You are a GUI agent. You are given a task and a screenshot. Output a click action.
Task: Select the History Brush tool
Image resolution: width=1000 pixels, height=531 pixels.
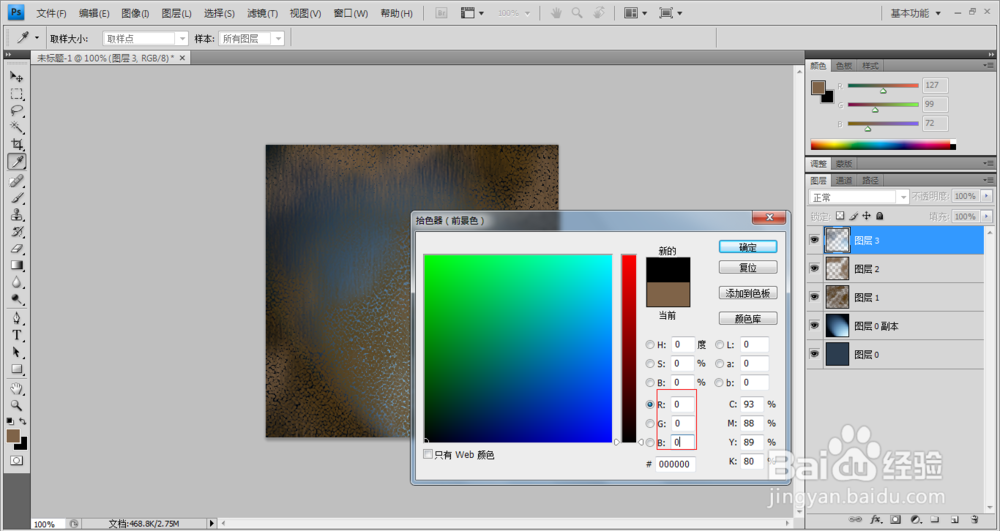pyautogui.click(x=17, y=232)
